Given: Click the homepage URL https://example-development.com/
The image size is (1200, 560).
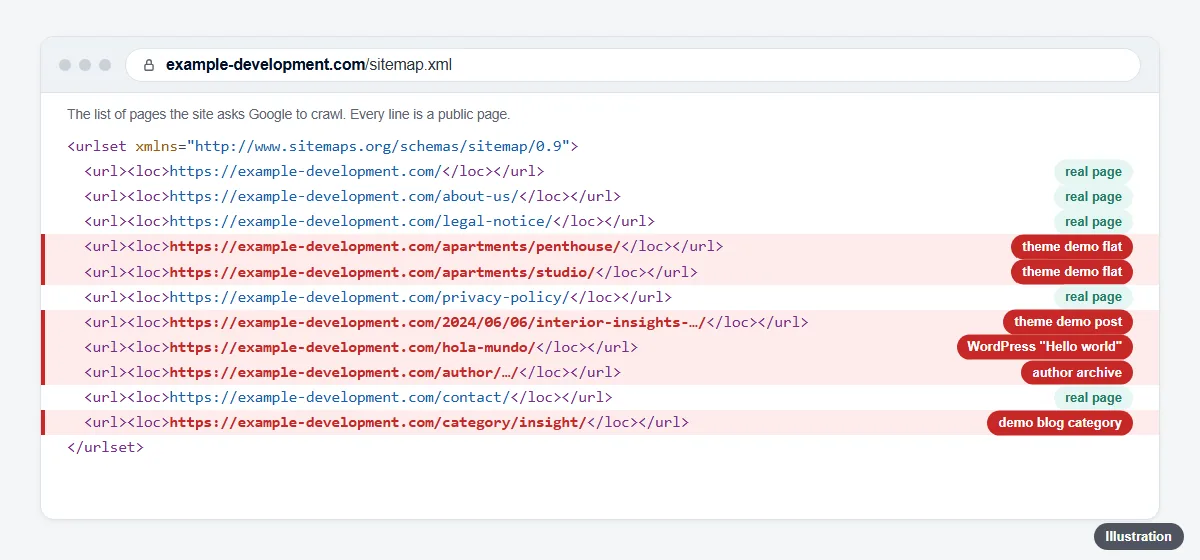Looking at the screenshot, I should pos(305,171).
